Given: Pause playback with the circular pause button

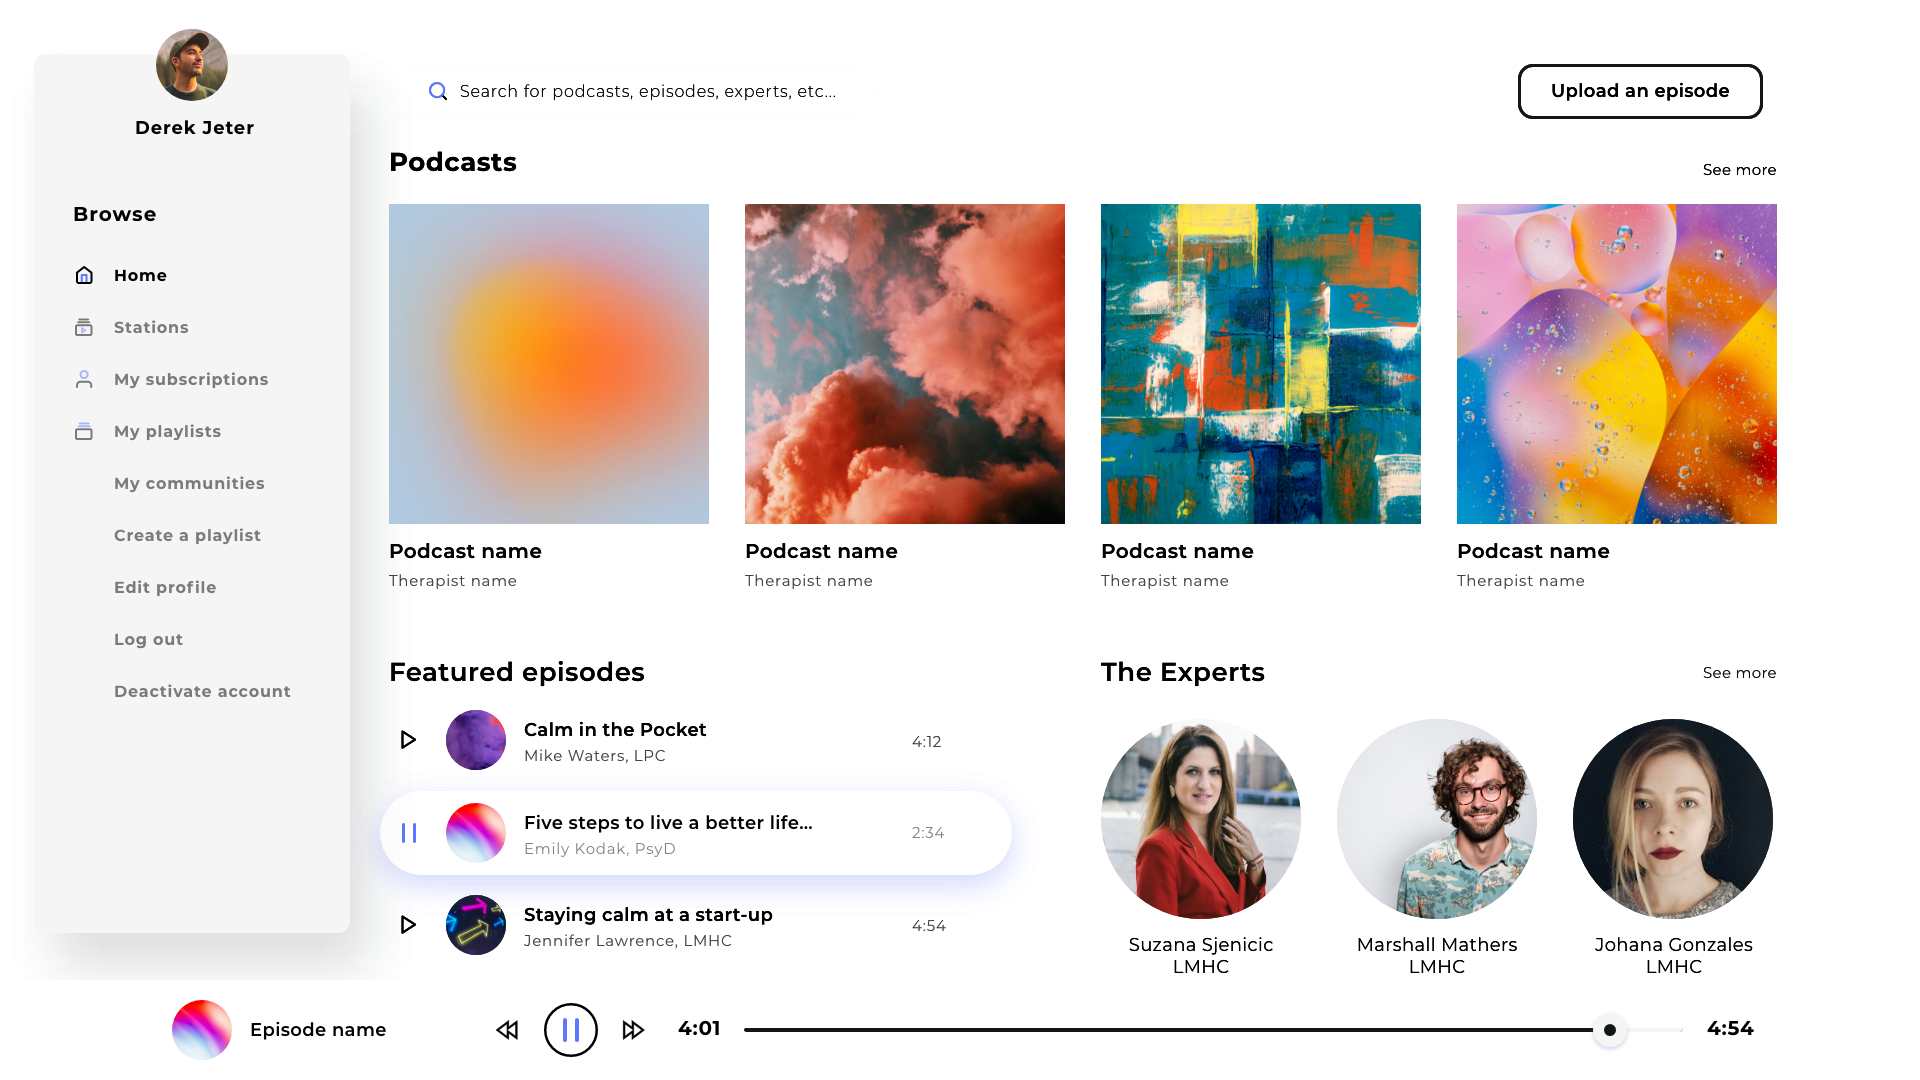Looking at the screenshot, I should [570, 1029].
